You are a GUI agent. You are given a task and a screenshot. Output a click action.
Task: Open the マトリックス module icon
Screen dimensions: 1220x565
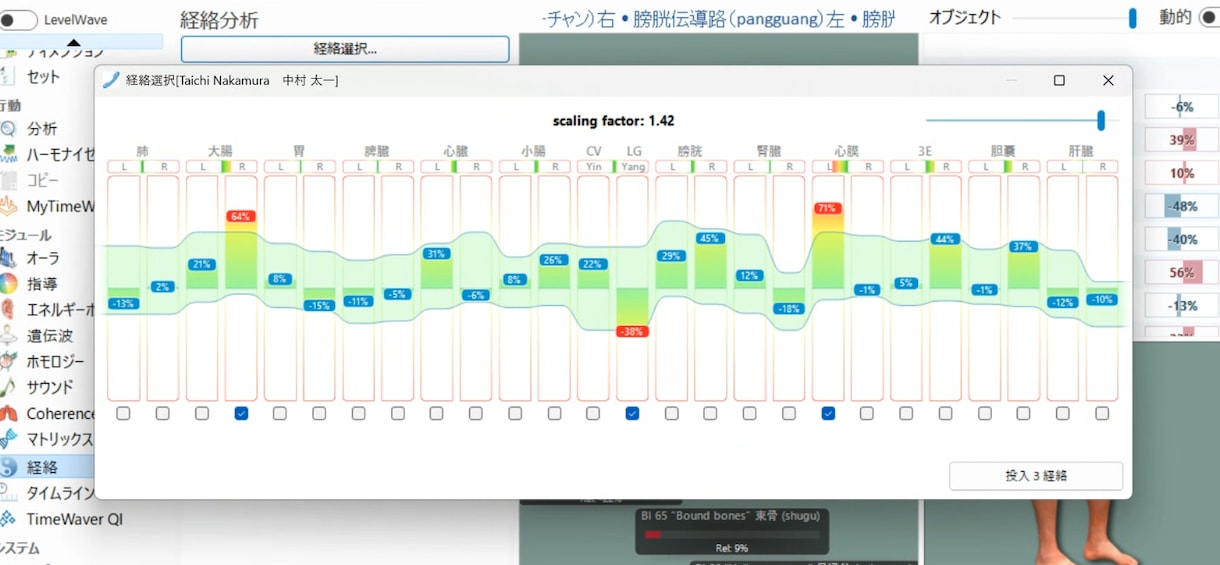[x=8, y=439]
